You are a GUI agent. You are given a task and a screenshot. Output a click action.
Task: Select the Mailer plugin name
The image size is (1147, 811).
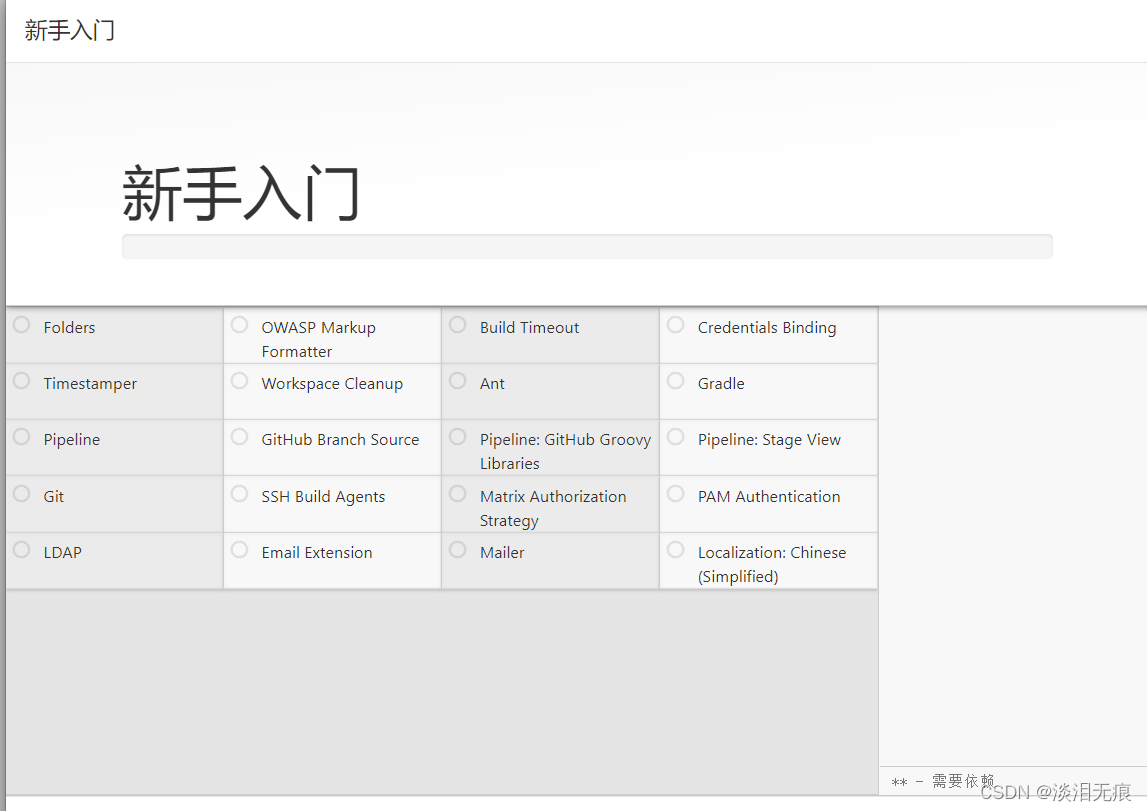[x=502, y=552]
